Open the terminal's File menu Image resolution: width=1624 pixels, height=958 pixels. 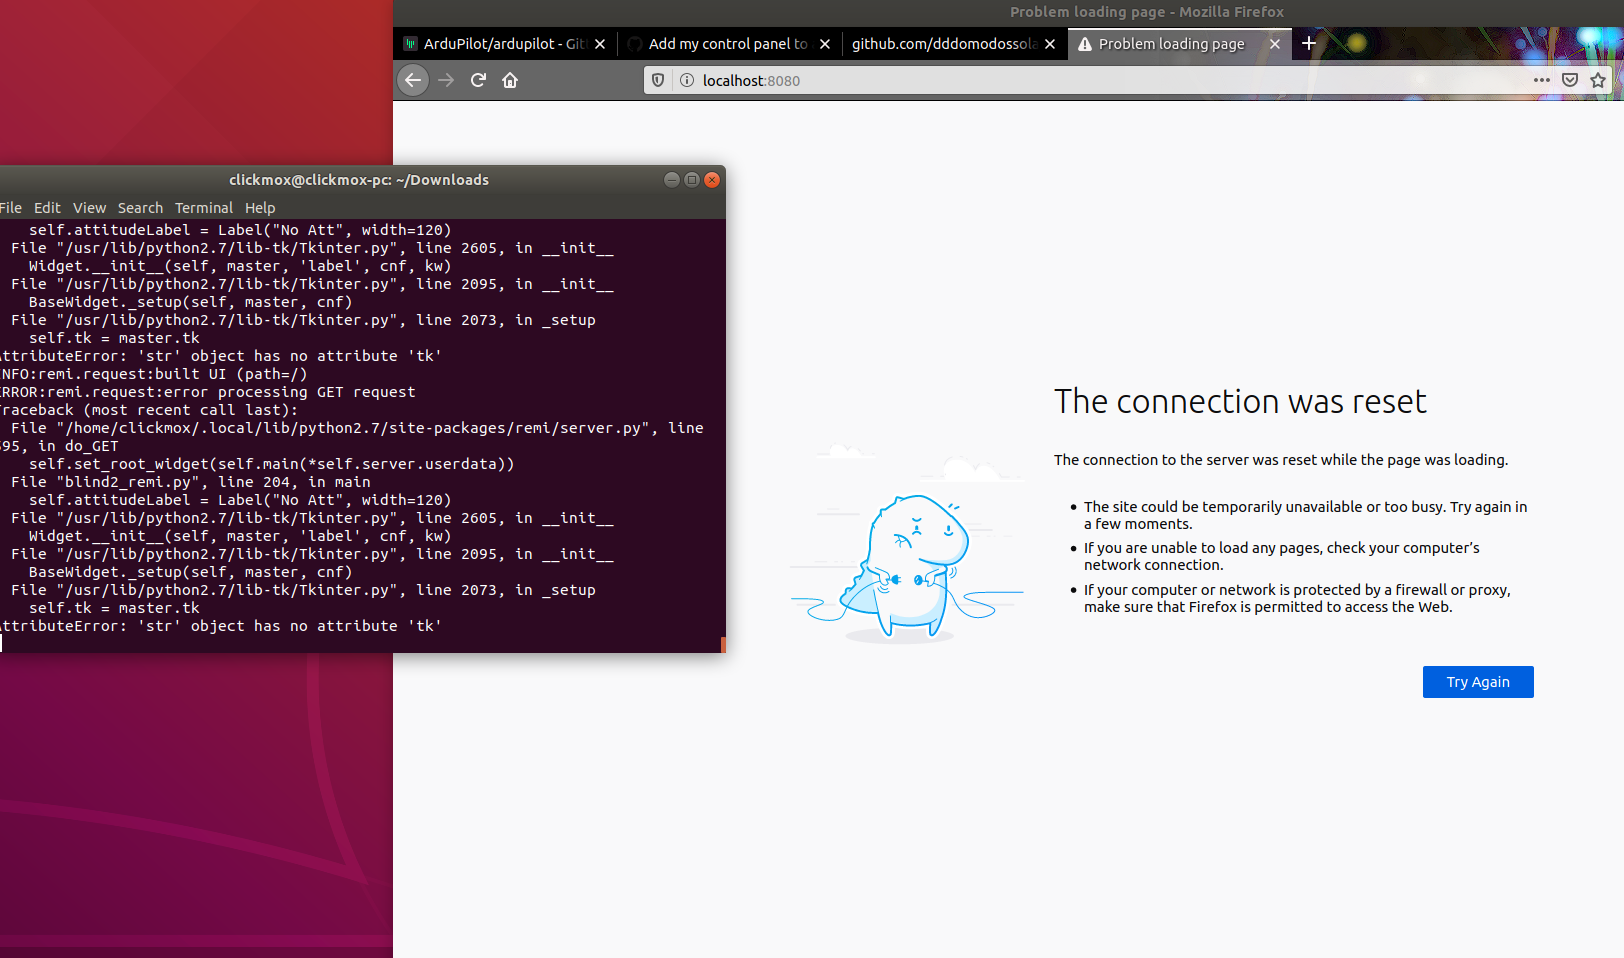click(11, 208)
